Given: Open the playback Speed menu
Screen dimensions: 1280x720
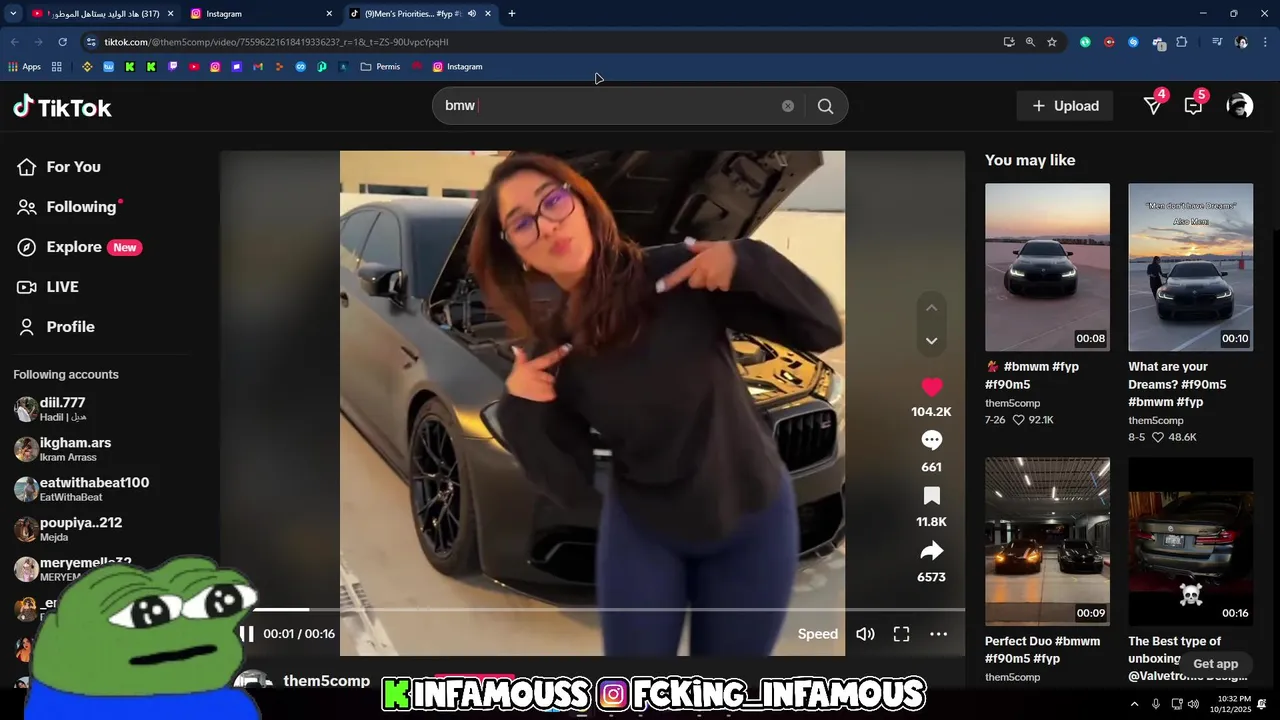Looking at the screenshot, I should 818,634.
